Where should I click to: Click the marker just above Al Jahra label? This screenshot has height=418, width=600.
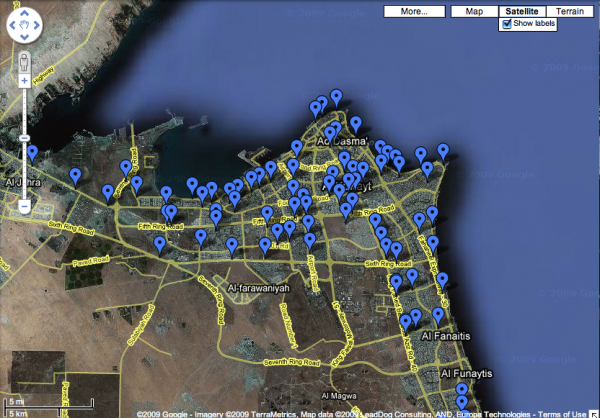tap(32, 153)
